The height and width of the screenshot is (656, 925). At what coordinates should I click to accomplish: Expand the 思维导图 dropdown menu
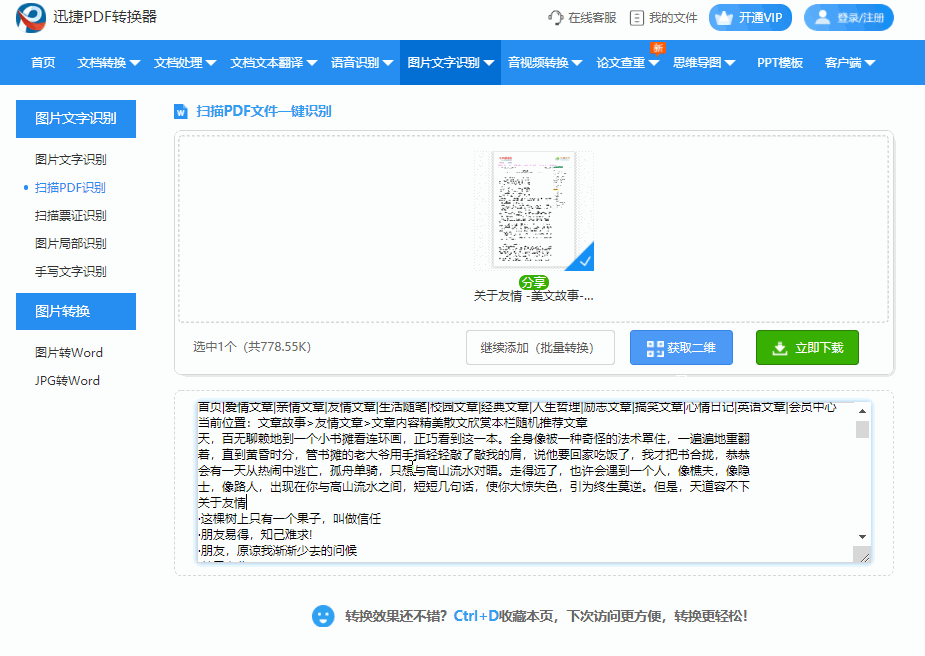[x=704, y=63]
